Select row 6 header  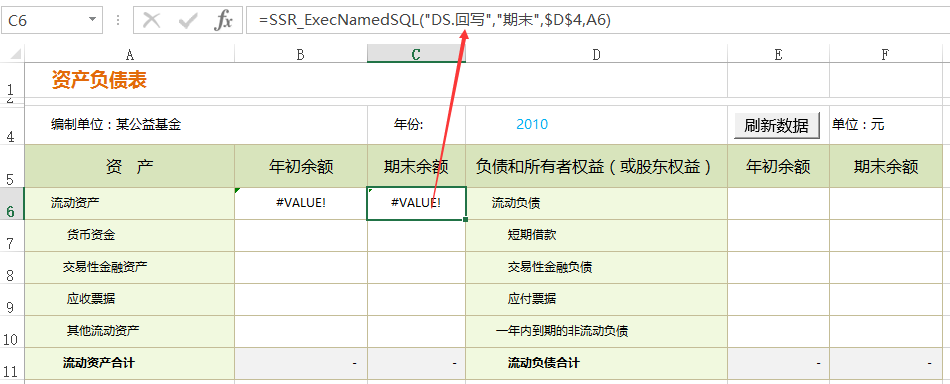point(12,204)
